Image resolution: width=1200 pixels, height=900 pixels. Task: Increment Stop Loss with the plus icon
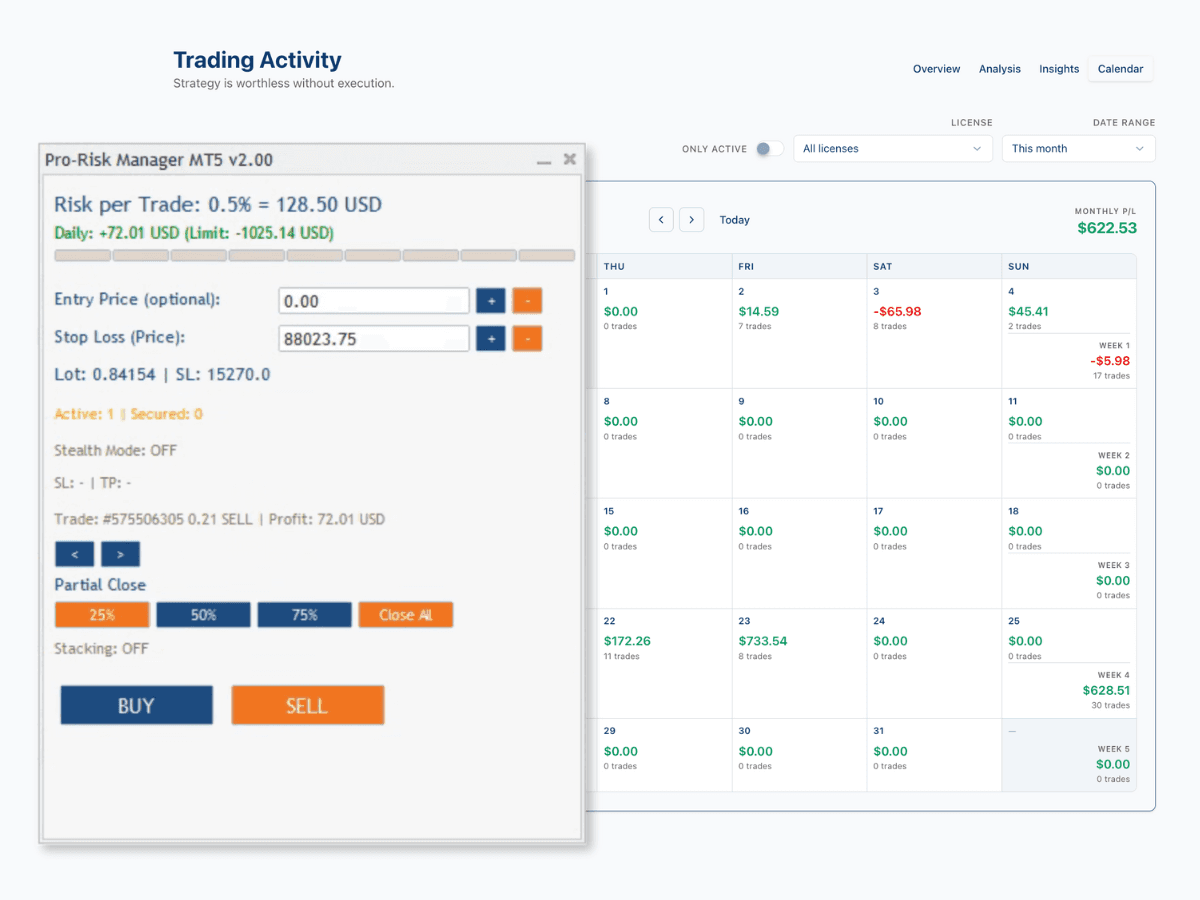490,338
